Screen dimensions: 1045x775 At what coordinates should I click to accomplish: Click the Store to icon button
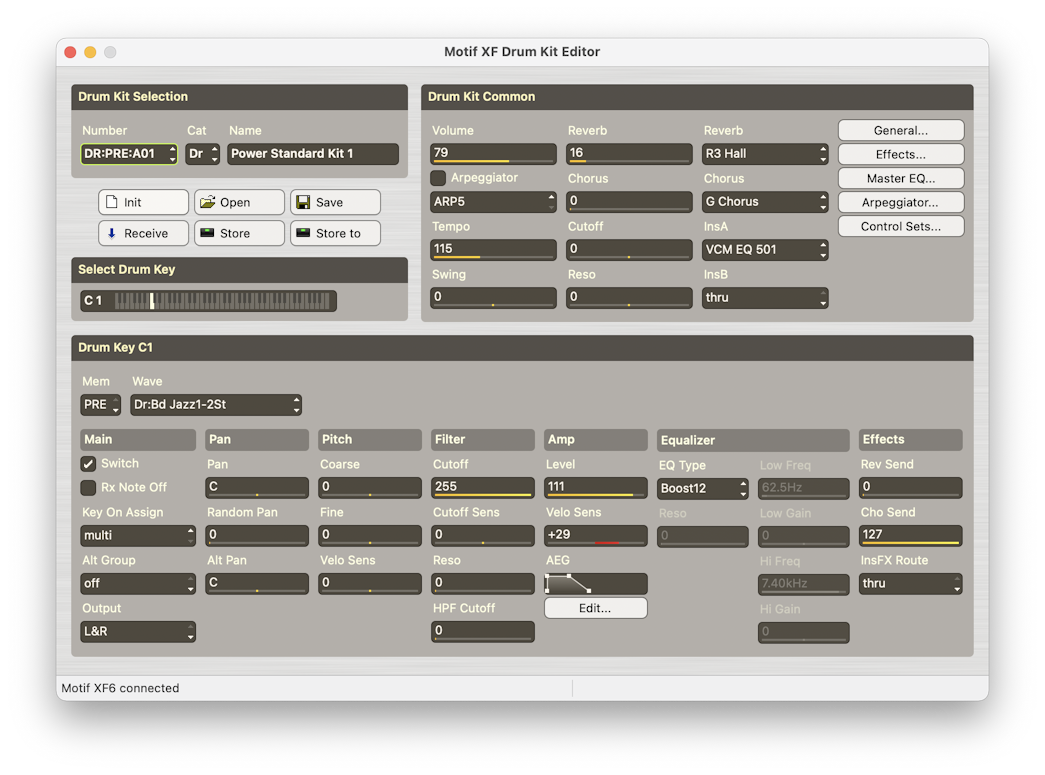click(x=335, y=233)
